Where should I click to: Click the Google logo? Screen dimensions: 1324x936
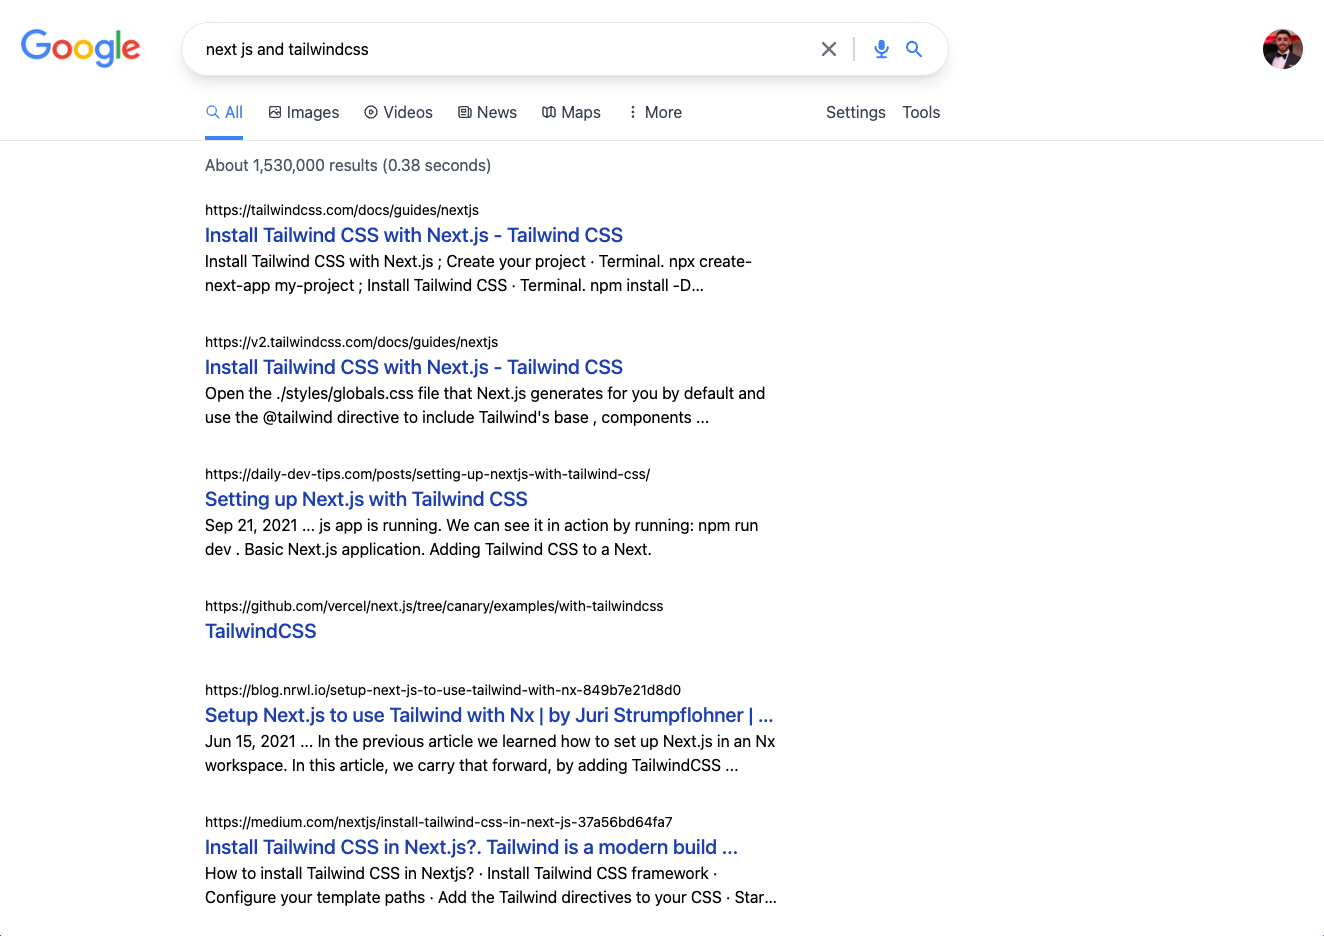coord(81,48)
